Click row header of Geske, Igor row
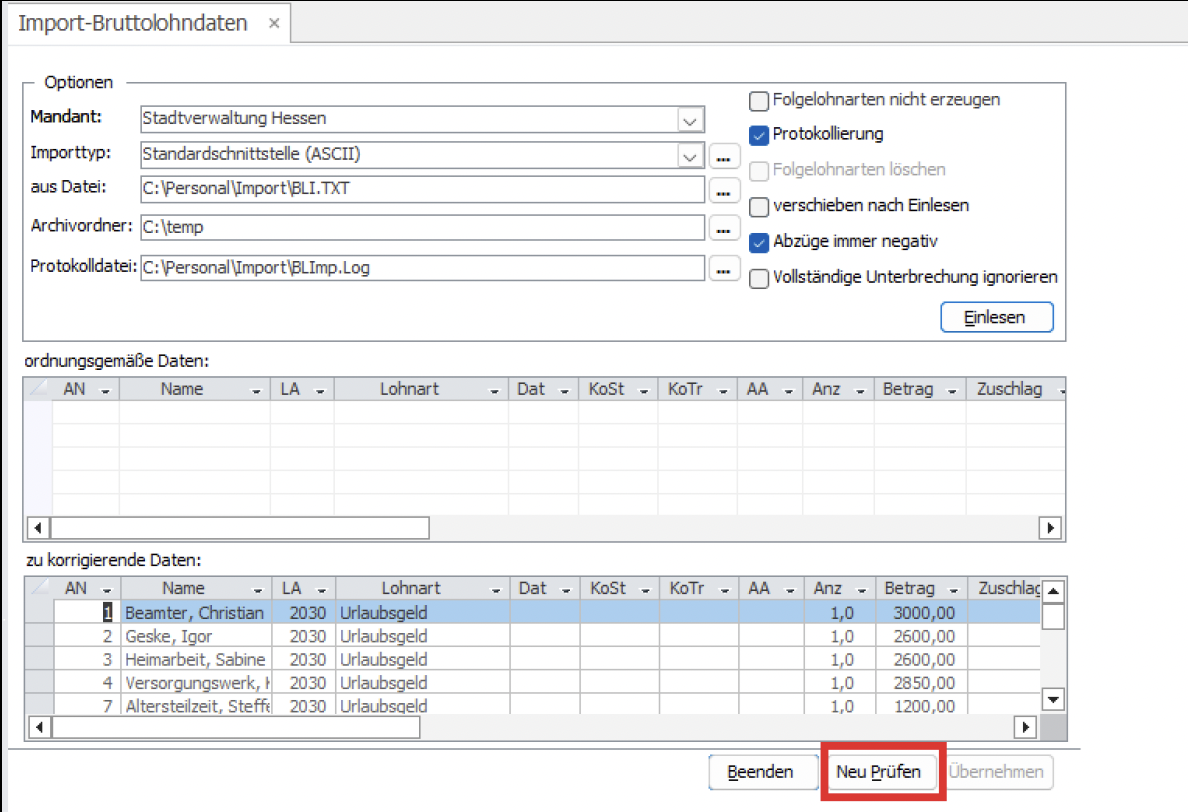The width and height of the screenshot is (1188, 812). pyautogui.click(x=39, y=636)
